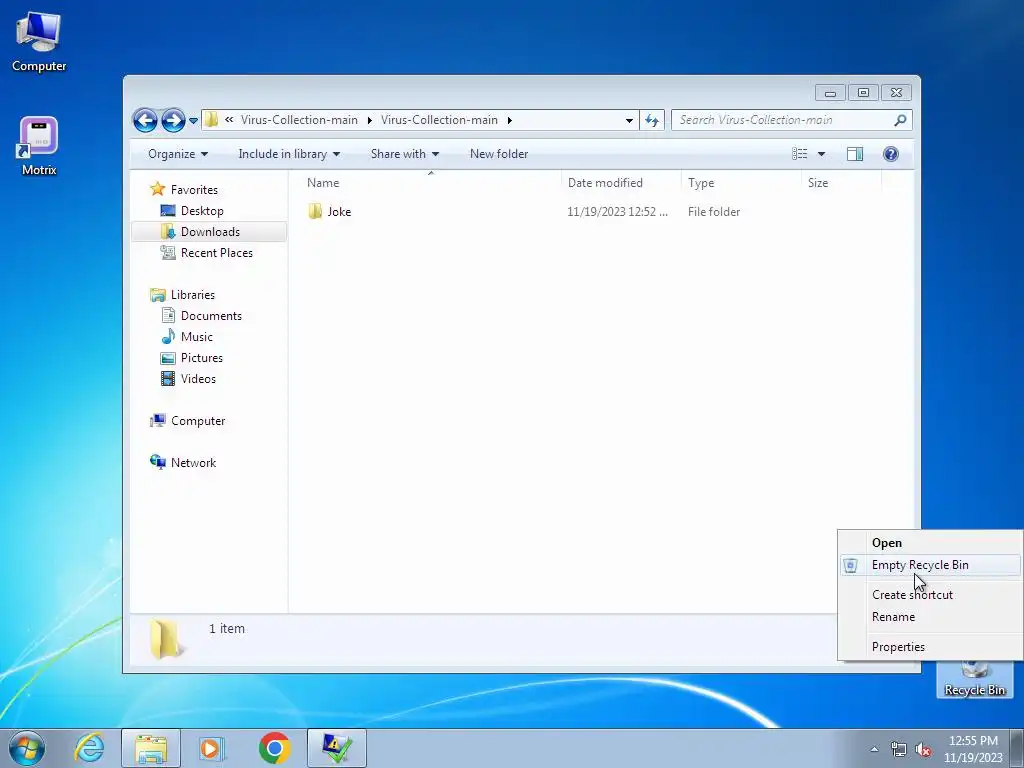
Task: Expand the address bar history dropdown
Action: 629,120
